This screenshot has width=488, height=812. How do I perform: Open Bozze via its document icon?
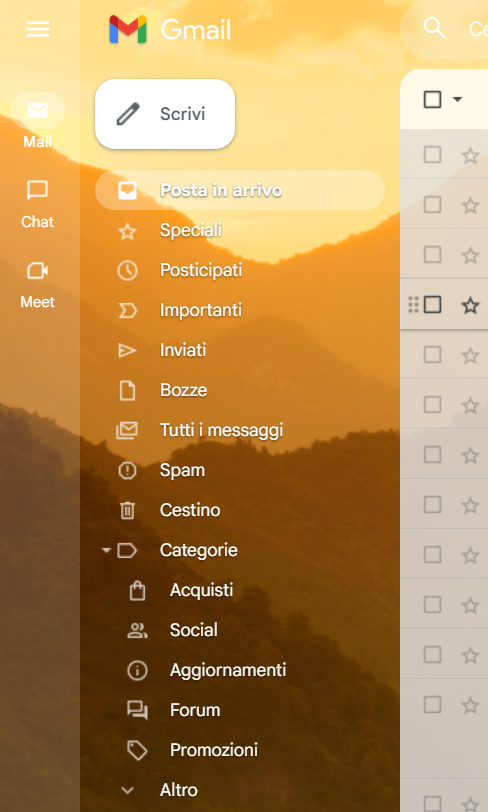point(127,390)
